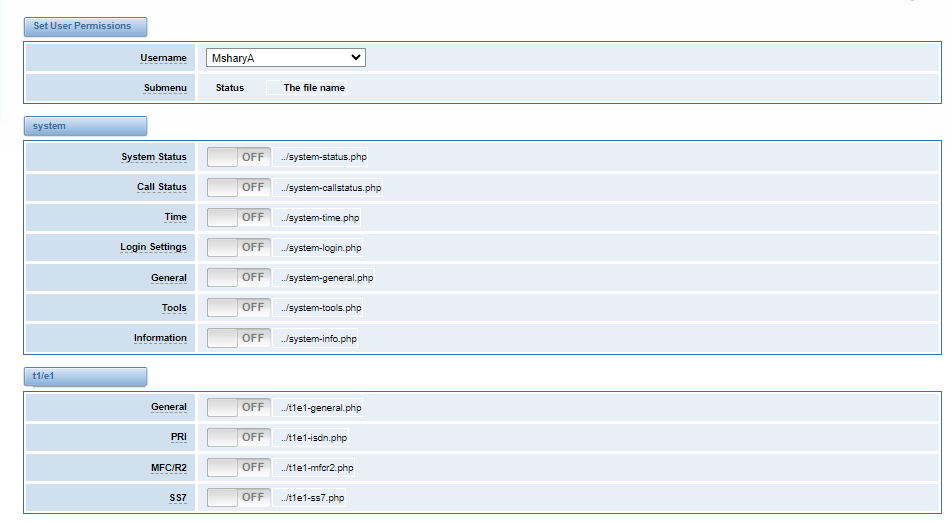
Task: Enable the Tools permission switch
Action: 239,307
